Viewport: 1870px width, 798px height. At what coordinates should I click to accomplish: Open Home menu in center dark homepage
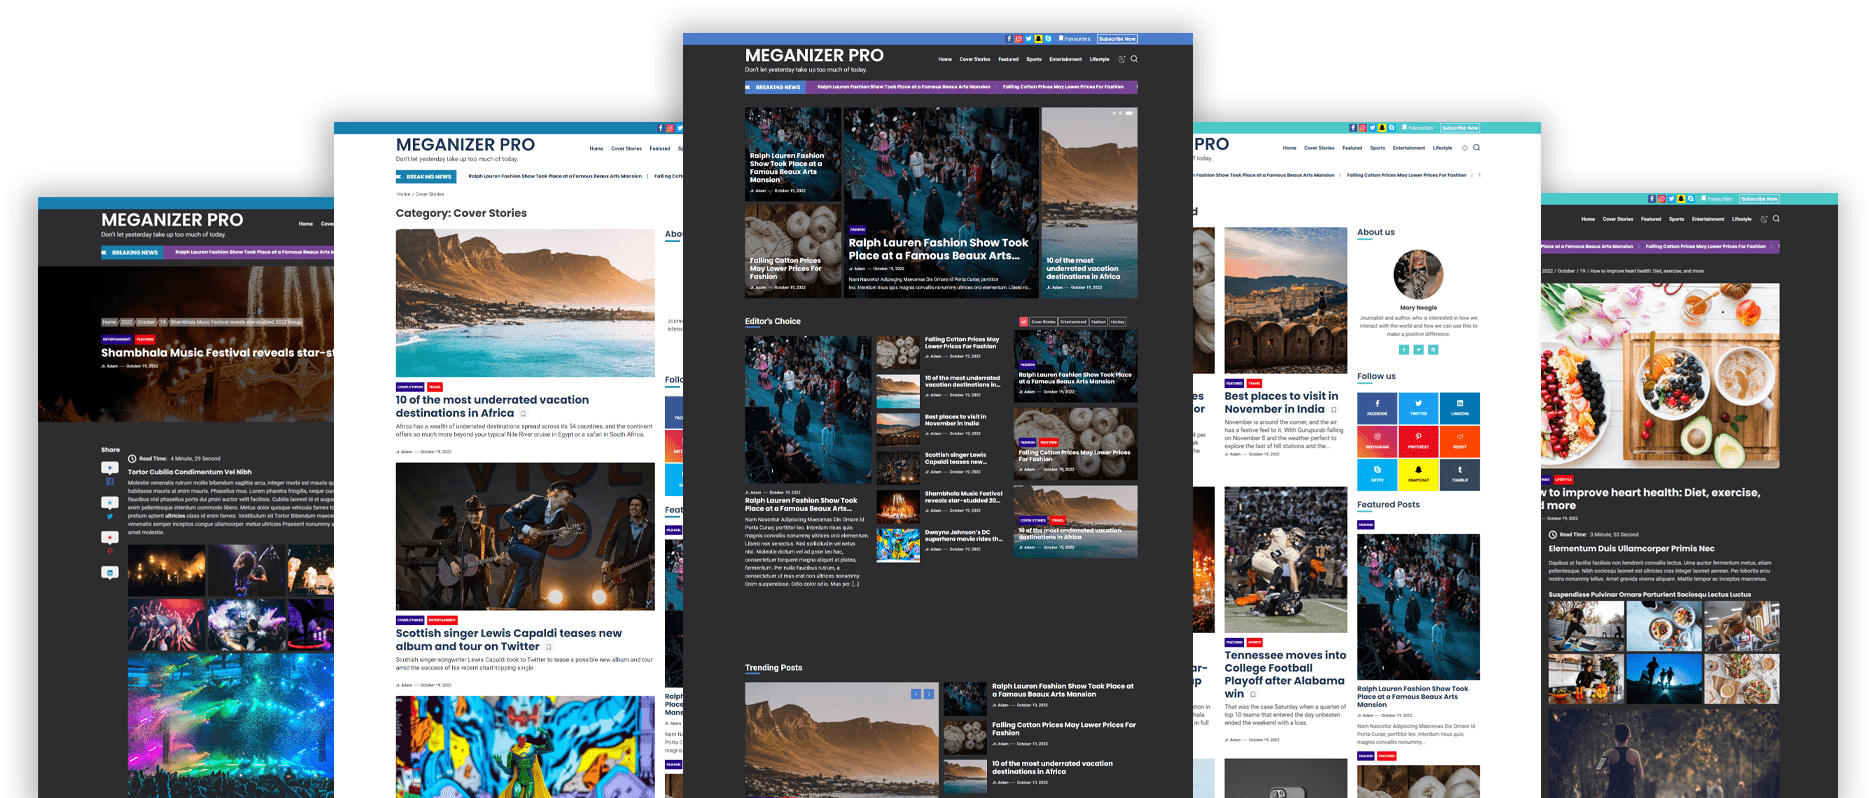[945, 59]
